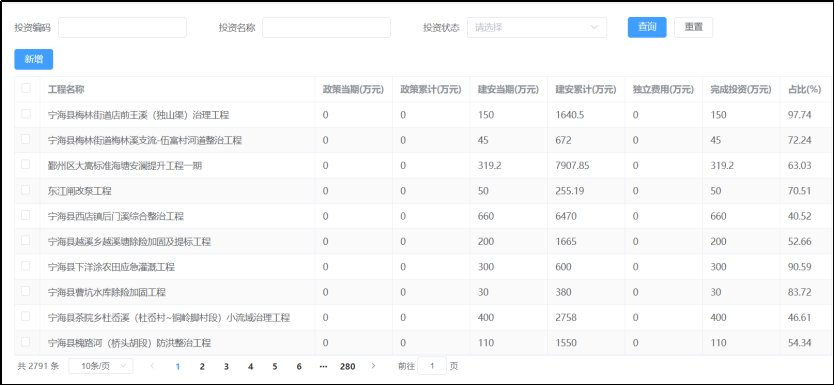The height and width of the screenshot is (385, 834).
Task: Select checkbox for 宁海县曹坑水库除险加固工程
Action: click(26, 291)
